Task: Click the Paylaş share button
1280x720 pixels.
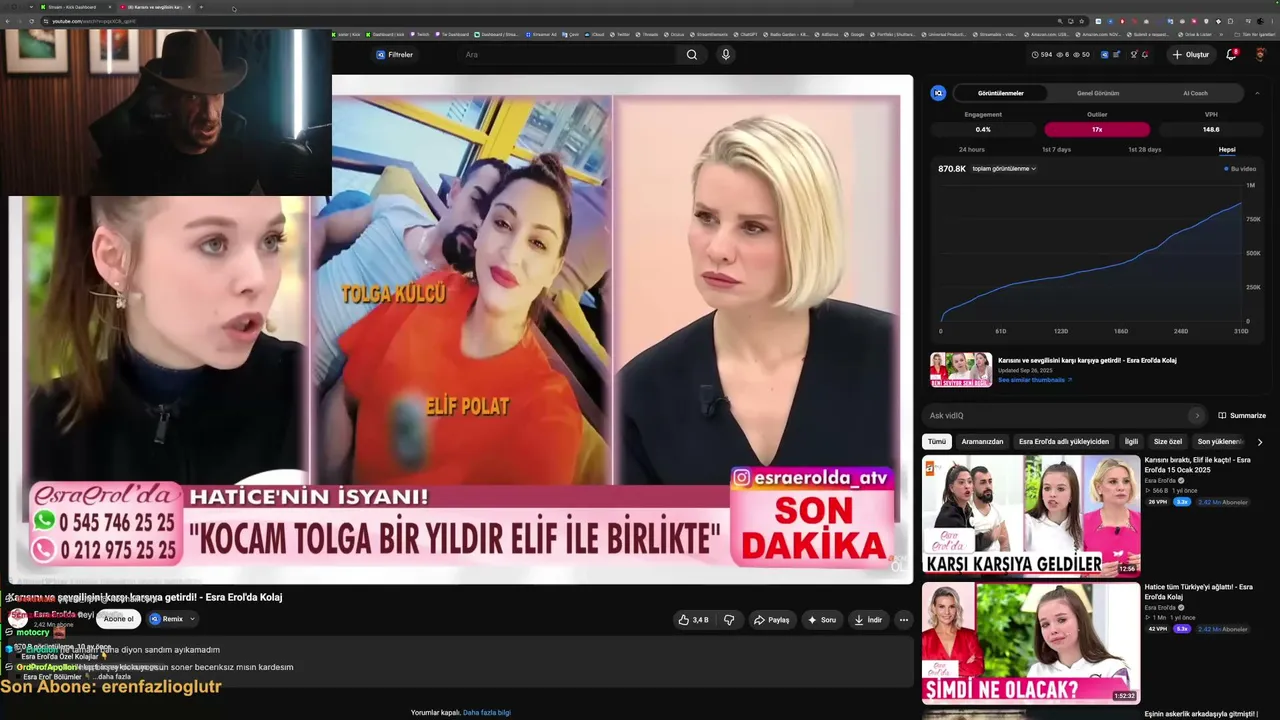Action: [x=771, y=620]
